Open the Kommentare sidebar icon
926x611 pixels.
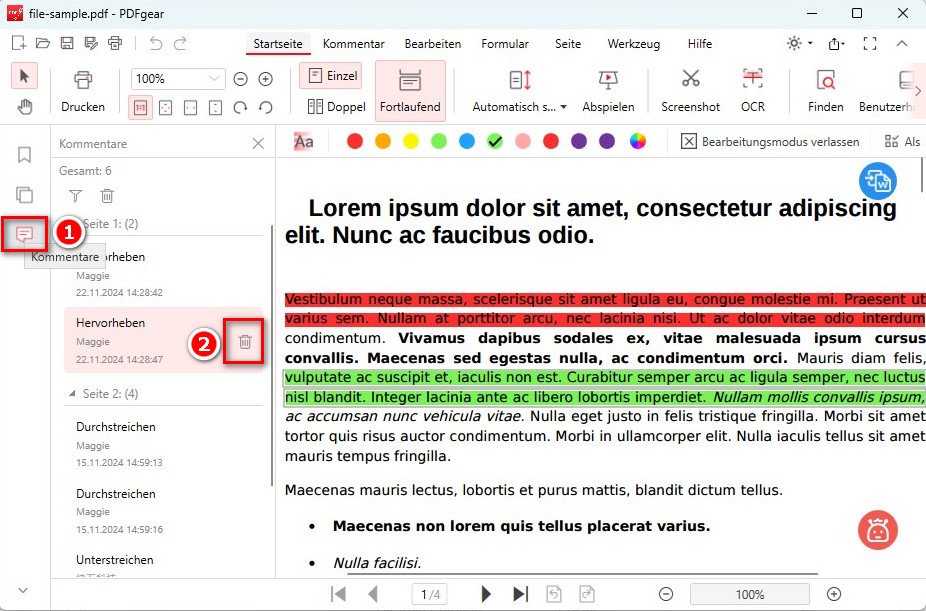pyautogui.click(x=23, y=233)
